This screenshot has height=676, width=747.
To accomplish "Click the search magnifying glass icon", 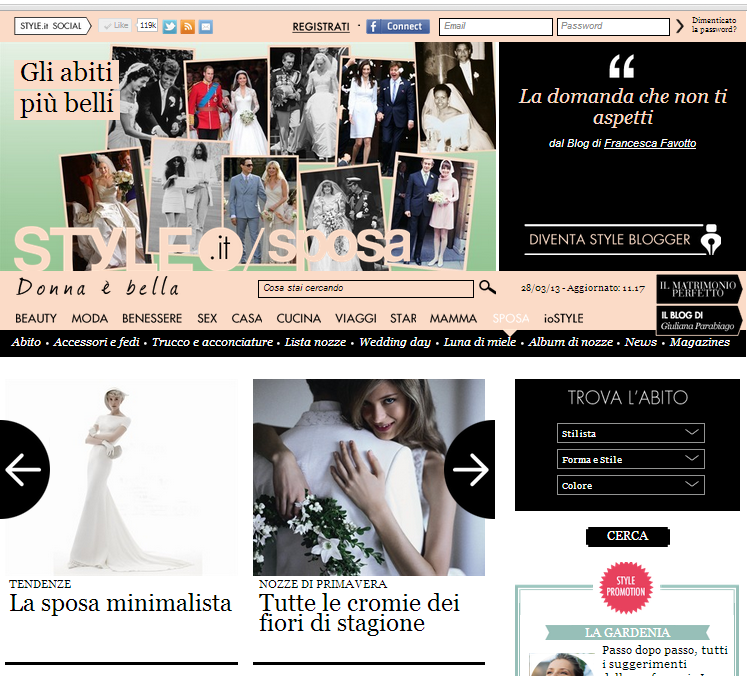I will (x=487, y=288).
